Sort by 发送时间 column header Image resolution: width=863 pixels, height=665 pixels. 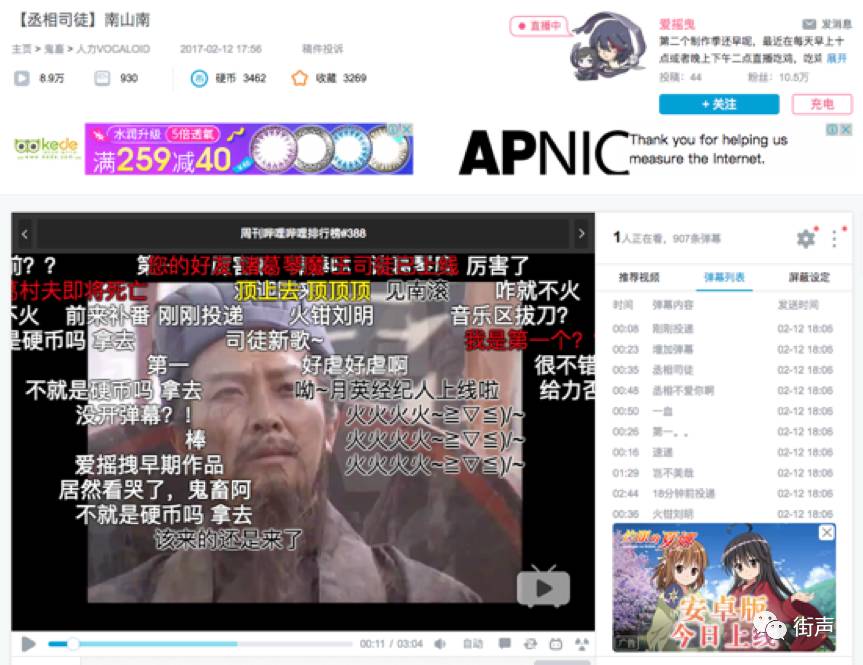pos(798,305)
